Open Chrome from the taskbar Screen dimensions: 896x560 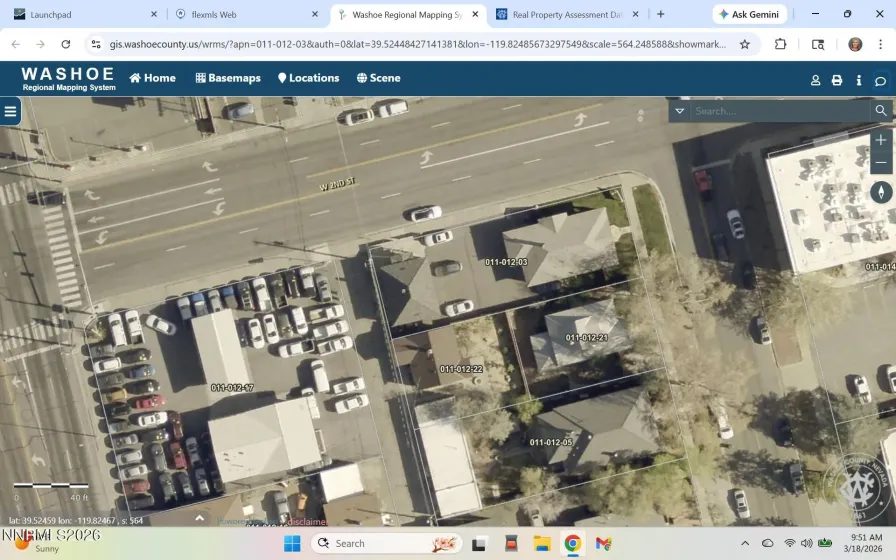point(573,543)
